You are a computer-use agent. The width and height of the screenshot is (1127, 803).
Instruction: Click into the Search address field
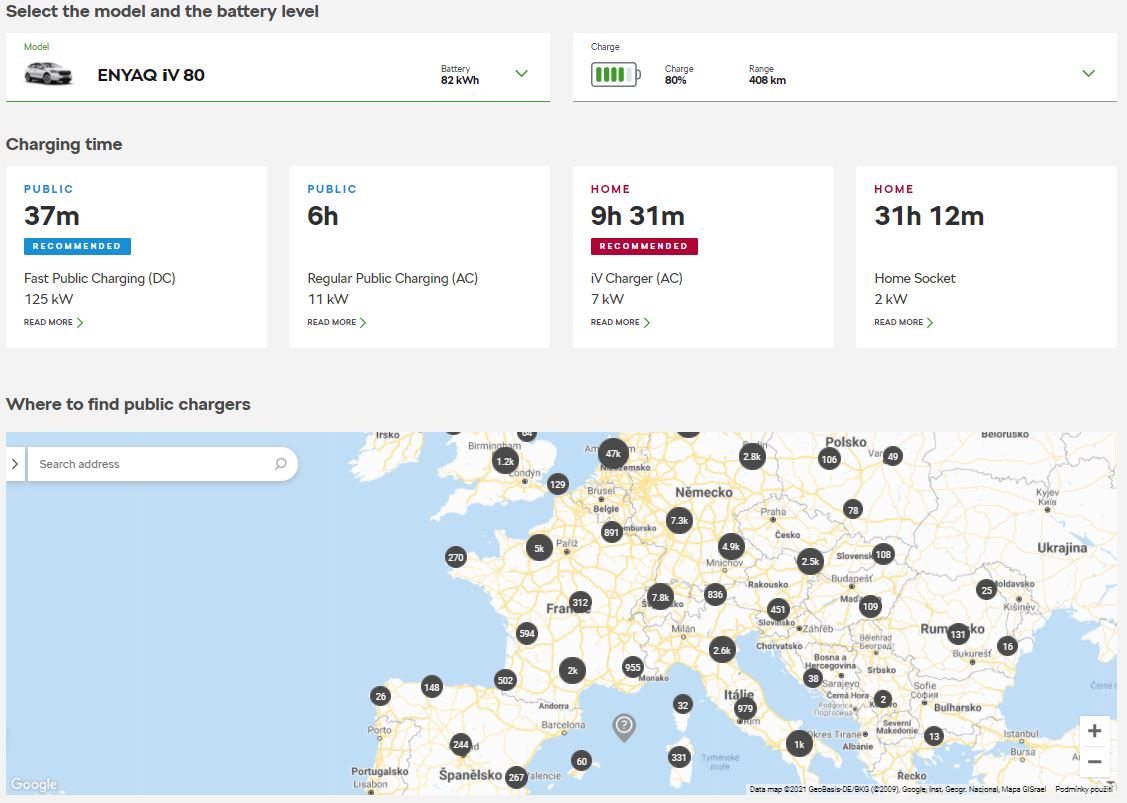click(x=162, y=464)
